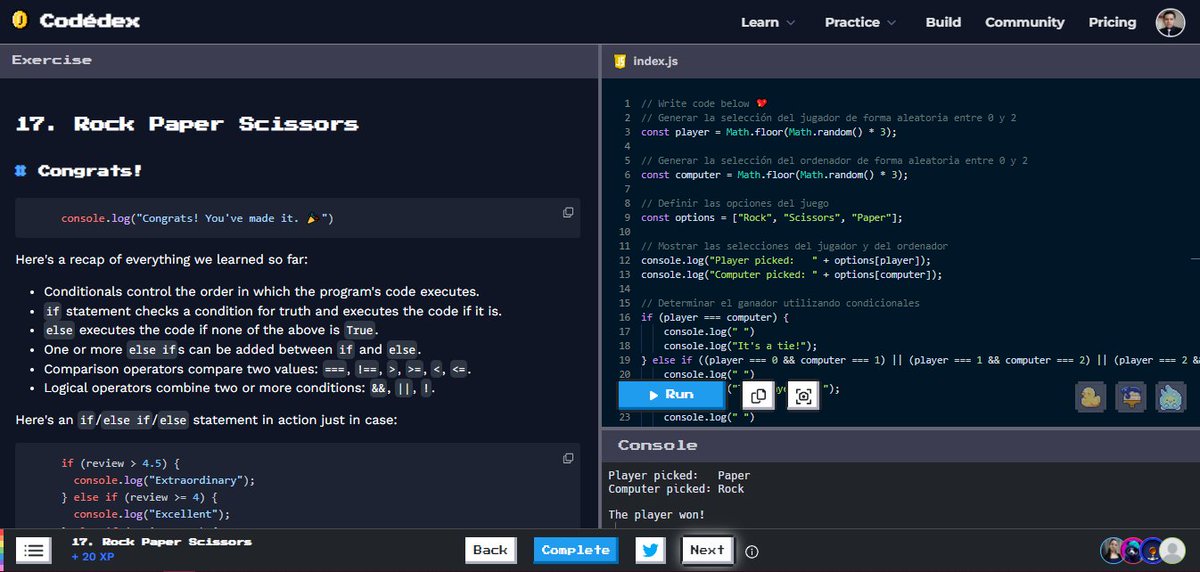Viewport: 1200px width, 572px height.
Task: Copy the editor code with copy icon
Action: click(758, 396)
